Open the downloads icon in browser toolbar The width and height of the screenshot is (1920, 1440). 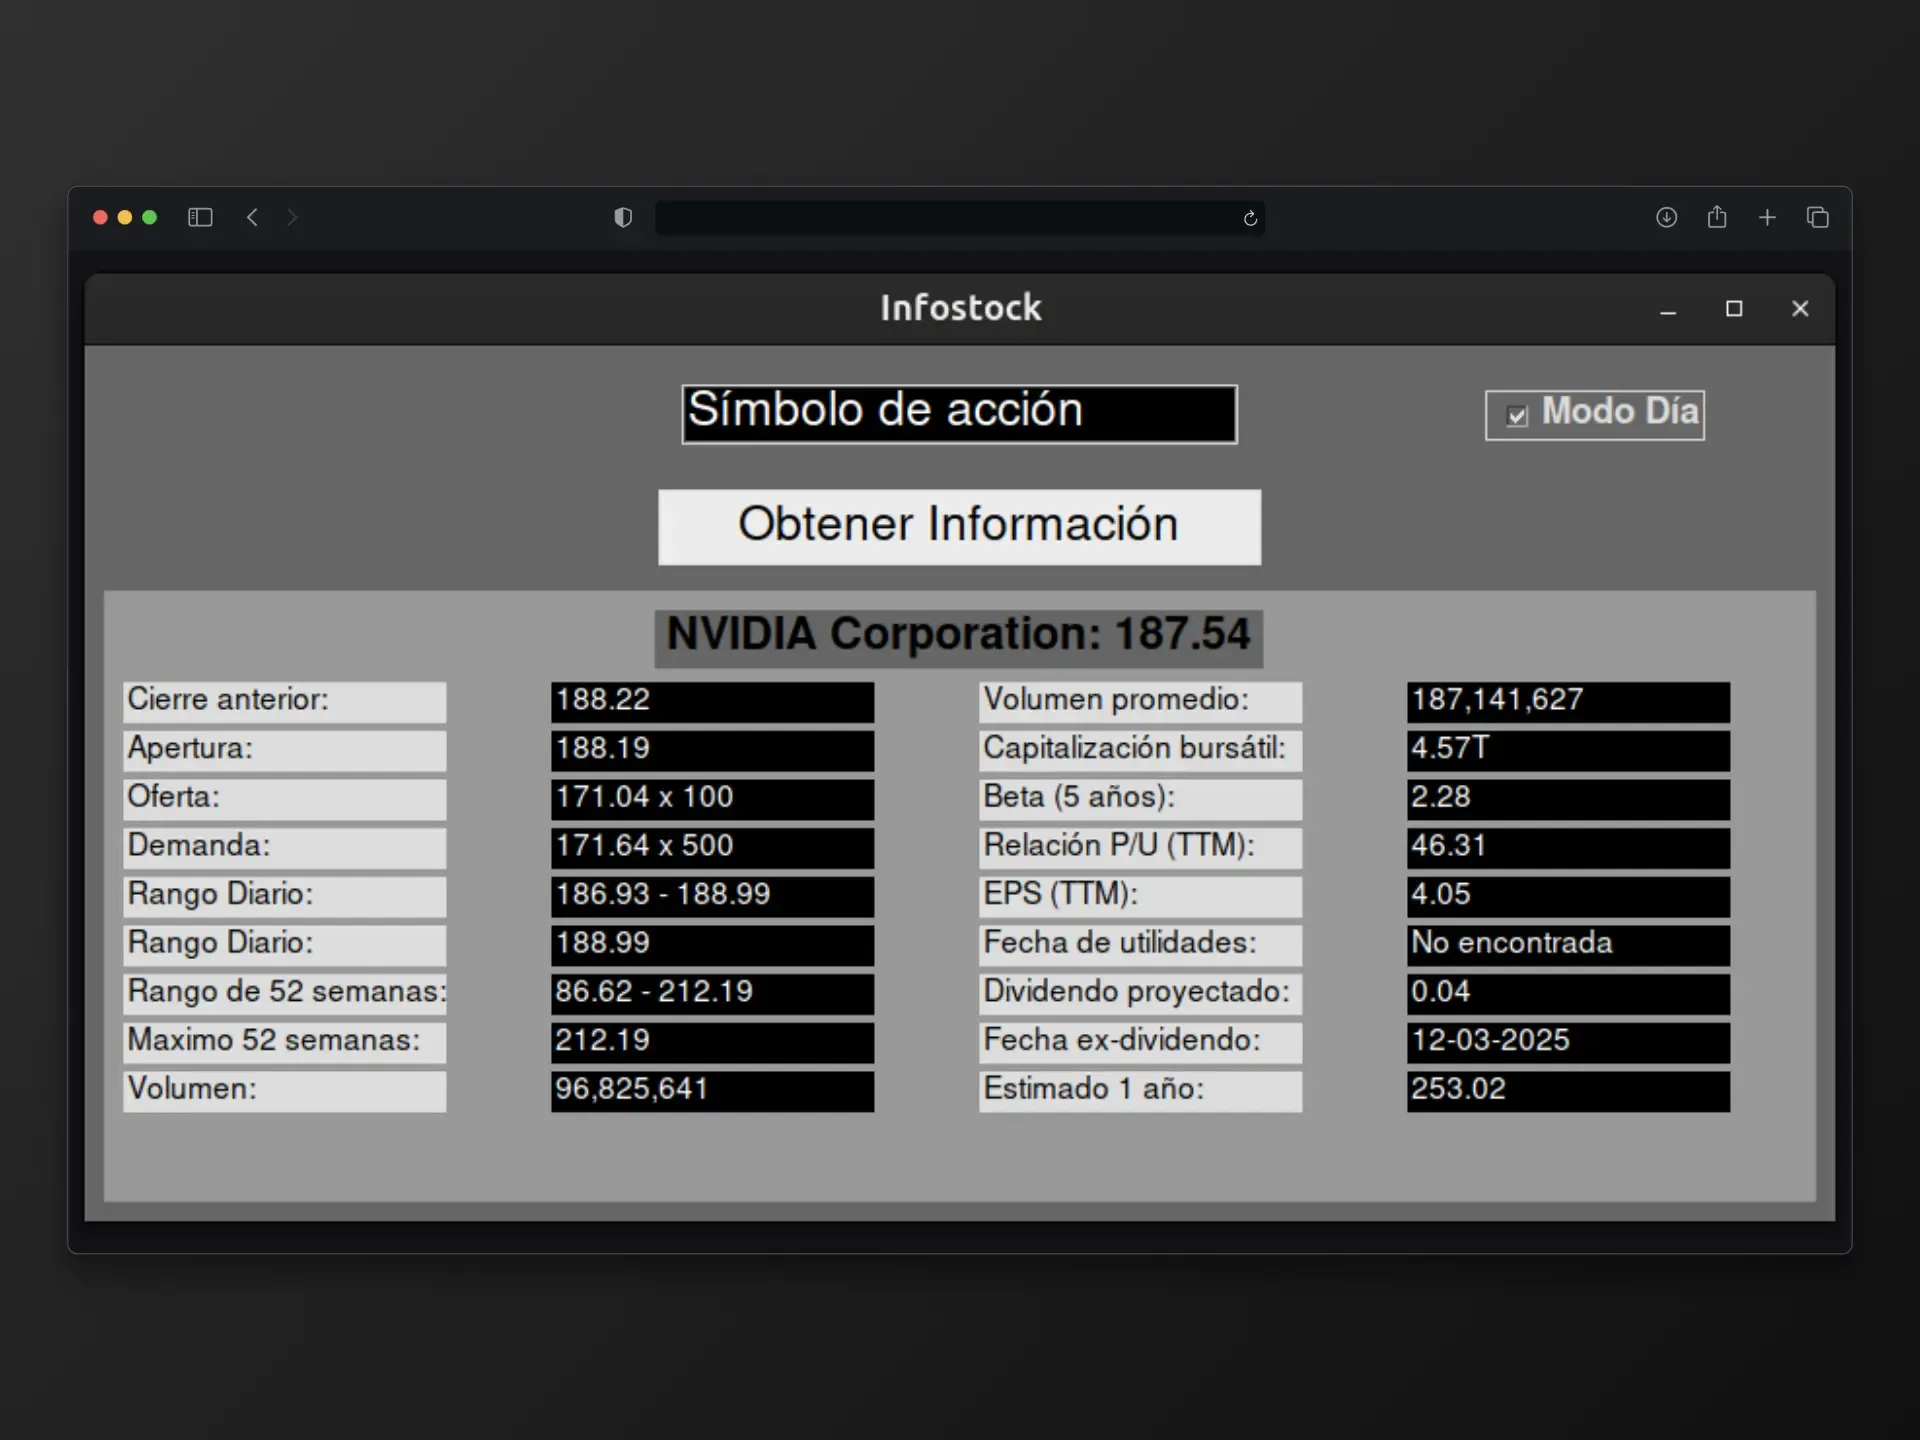pyautogui.click(x=1666, y=217)
